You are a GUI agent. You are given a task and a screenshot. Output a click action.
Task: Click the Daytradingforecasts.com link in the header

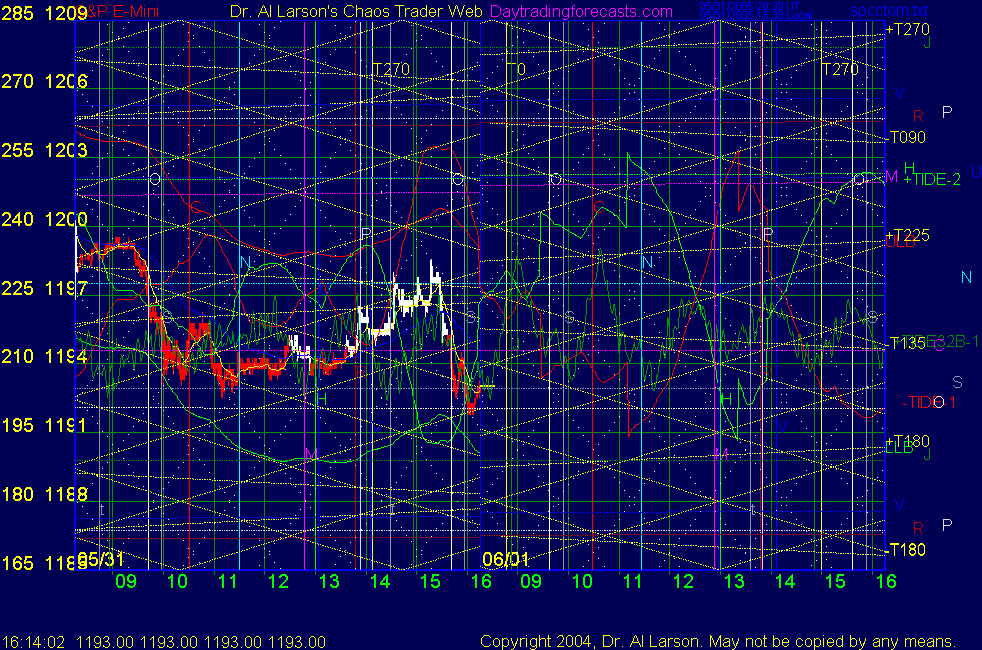click(581, 12)
